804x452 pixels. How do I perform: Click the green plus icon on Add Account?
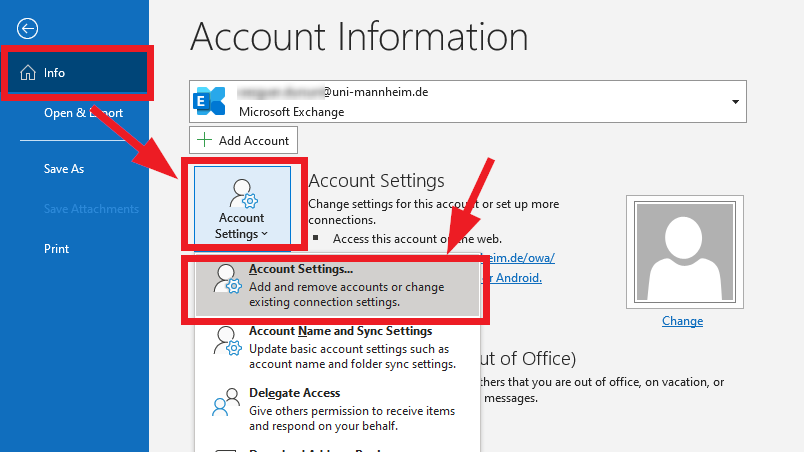point(205,140)
